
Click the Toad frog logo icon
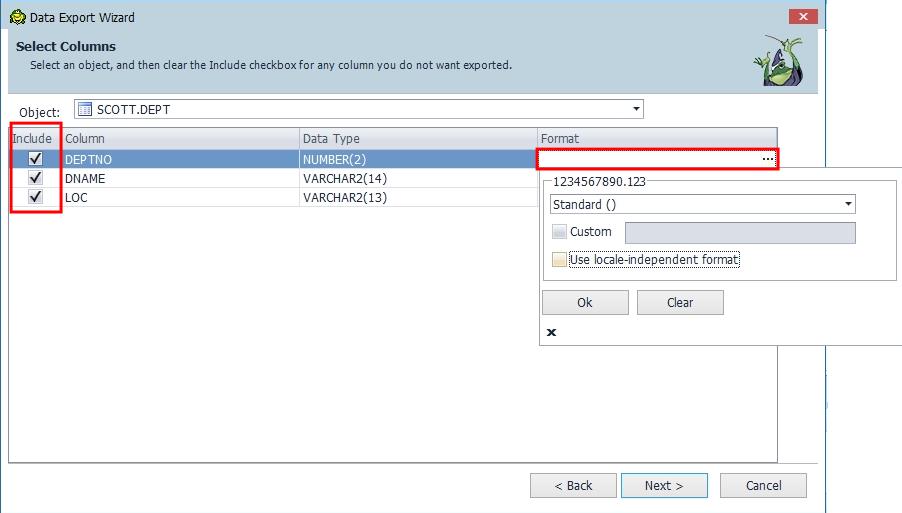click(777, 62)
